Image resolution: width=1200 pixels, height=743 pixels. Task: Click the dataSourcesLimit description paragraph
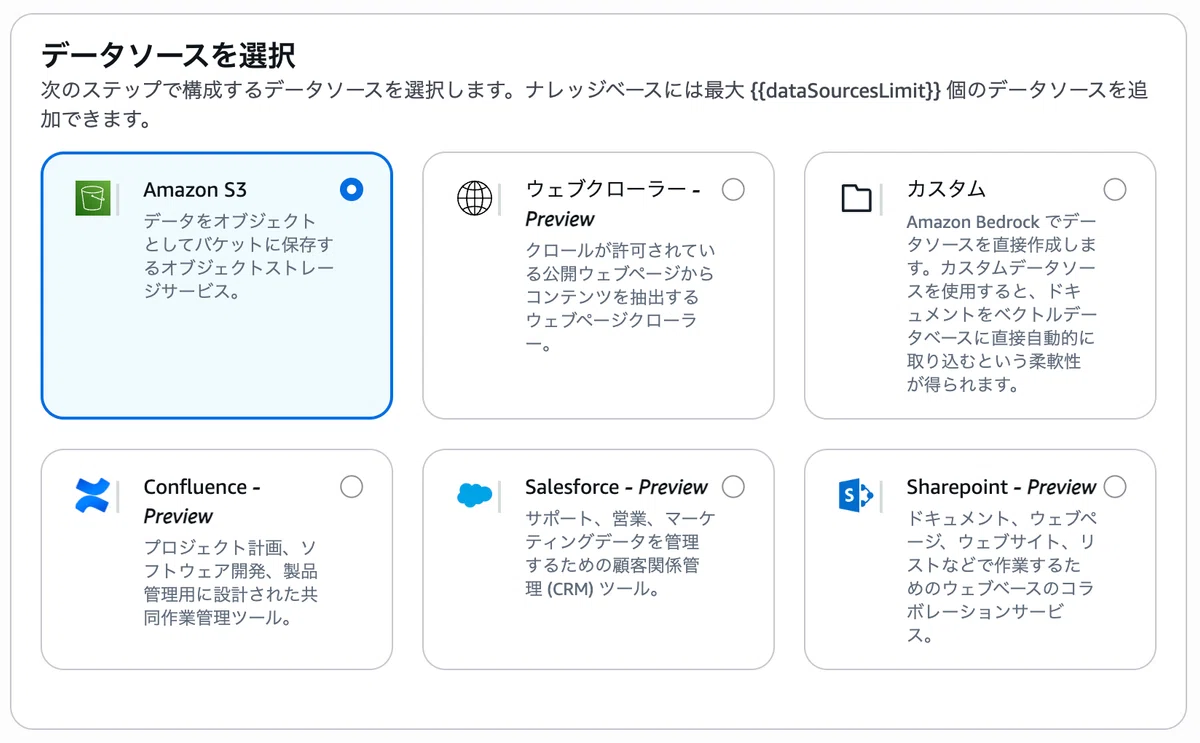pyautogui.click(x=594, y=105)
